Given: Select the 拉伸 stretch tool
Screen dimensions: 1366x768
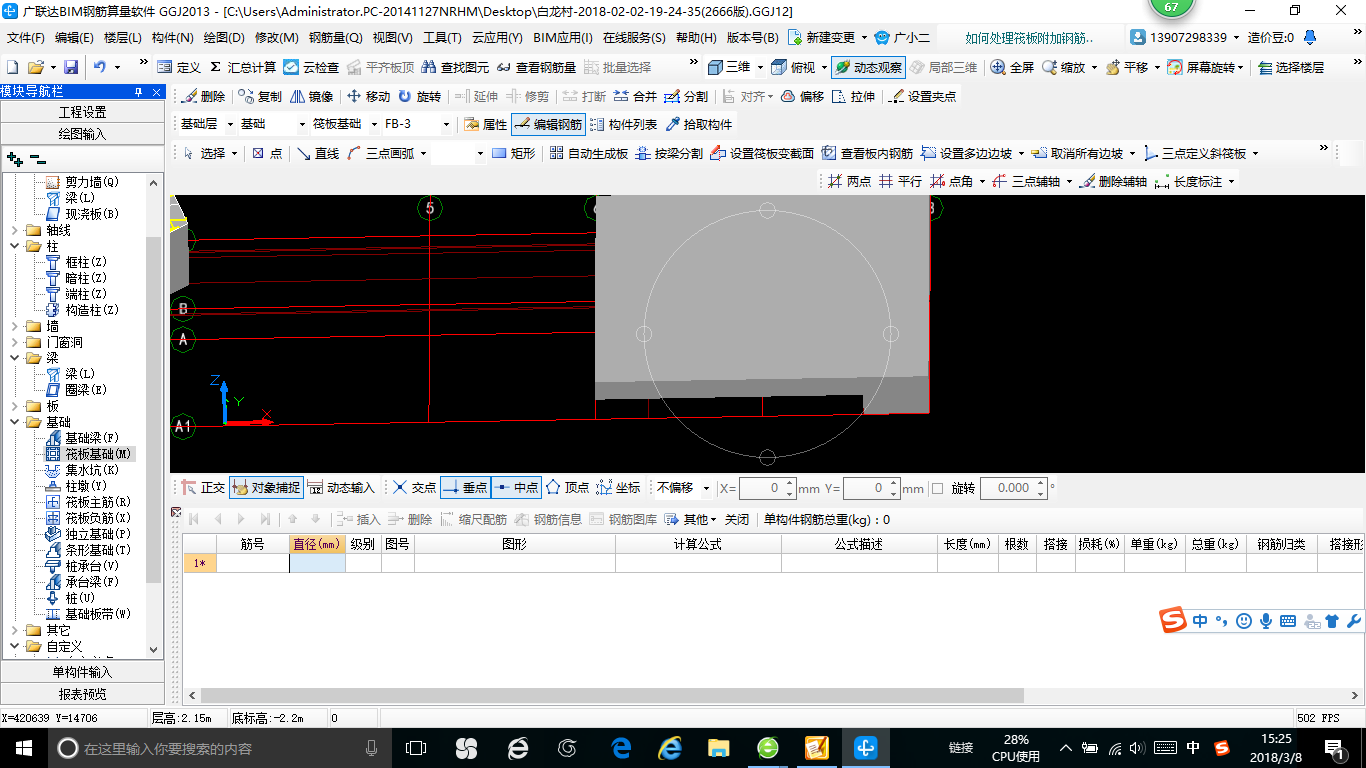Looking at the screenshot, I should tap(853, 97).
